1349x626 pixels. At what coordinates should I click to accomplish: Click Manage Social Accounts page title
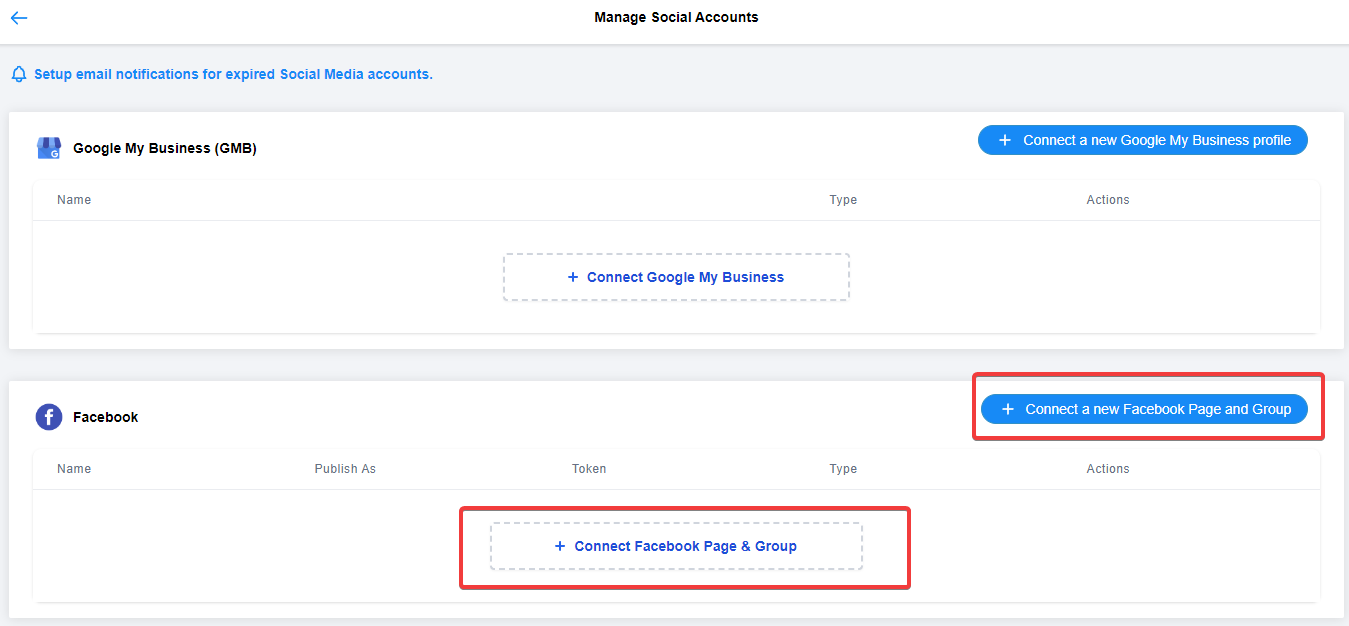676,17
